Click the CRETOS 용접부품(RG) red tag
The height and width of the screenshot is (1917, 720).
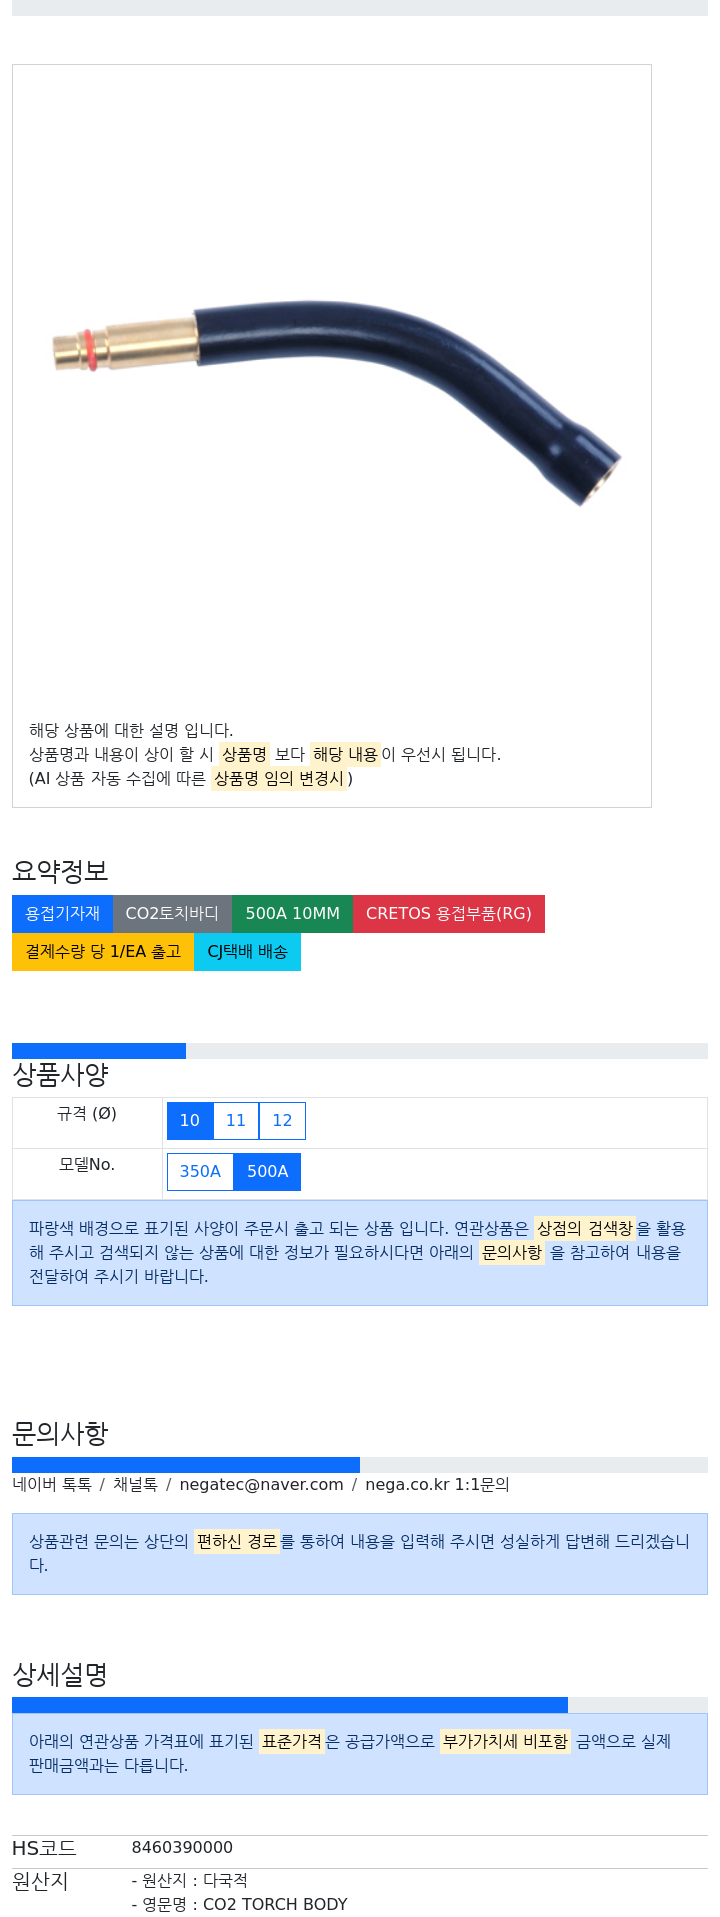[x=449, y=914]
